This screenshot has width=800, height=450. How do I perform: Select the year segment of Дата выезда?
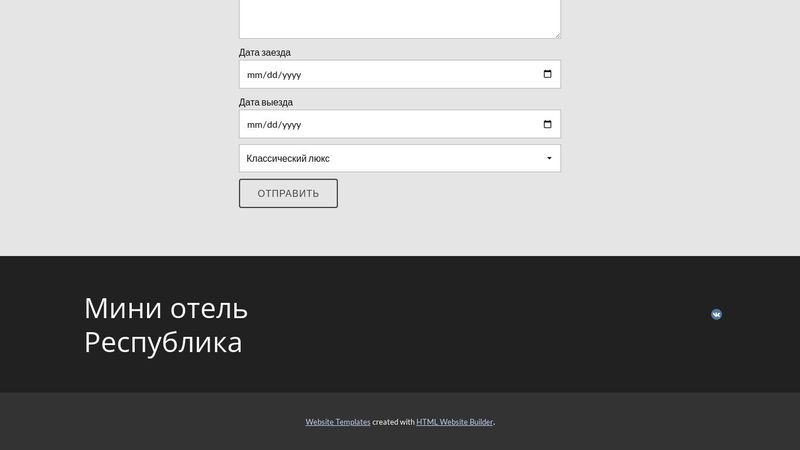pos(291,125)
